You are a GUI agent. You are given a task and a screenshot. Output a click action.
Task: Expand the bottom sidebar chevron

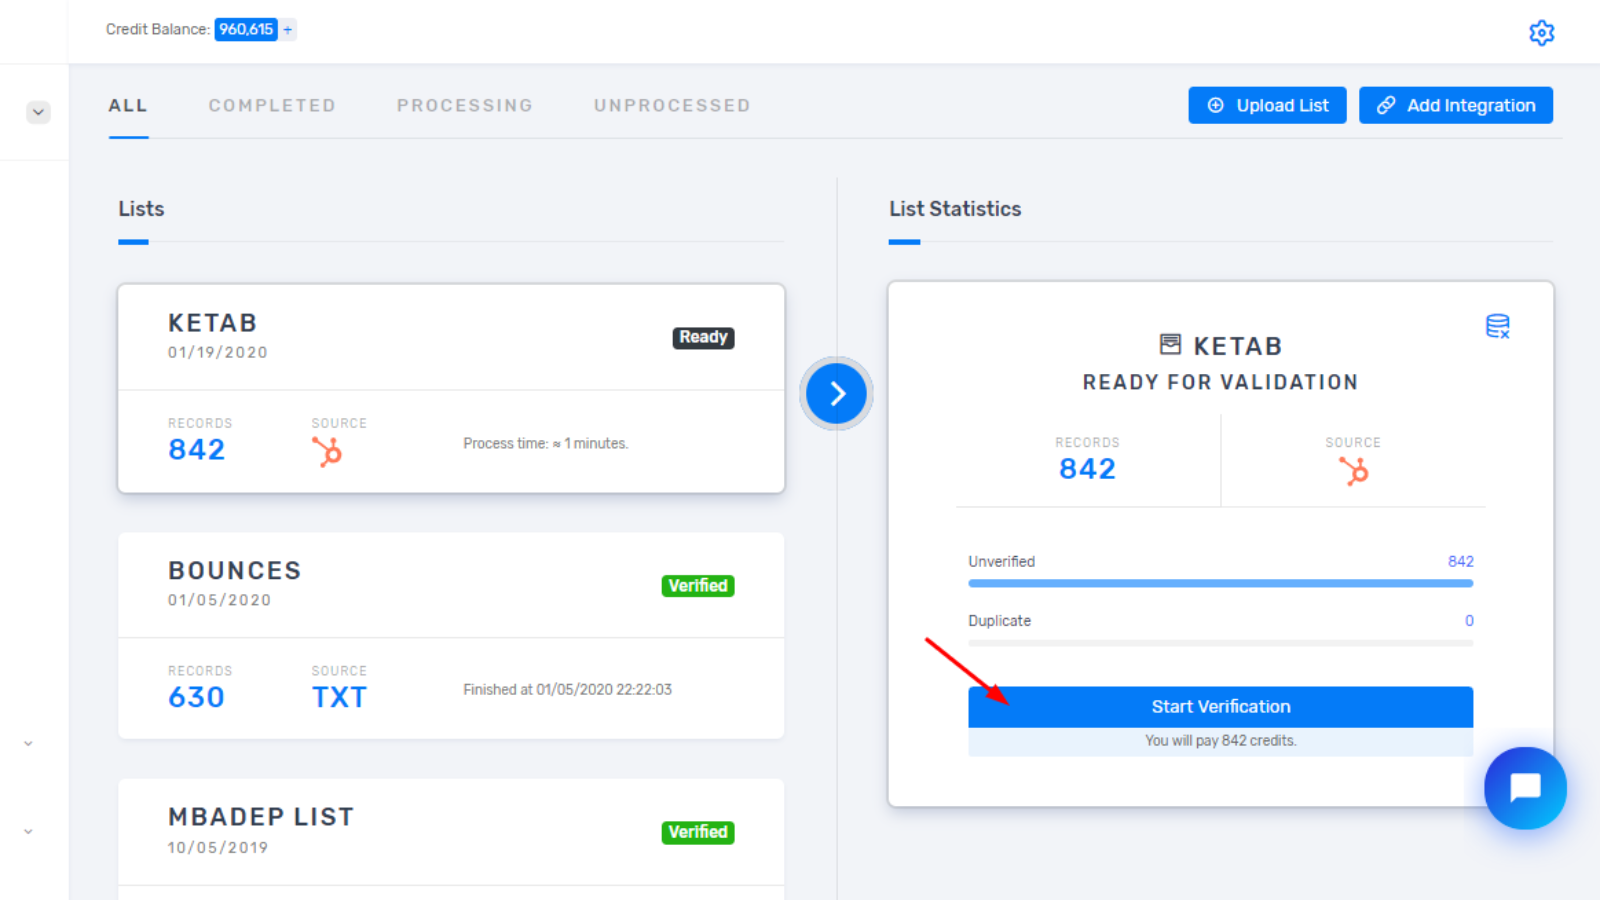(27, 831)
